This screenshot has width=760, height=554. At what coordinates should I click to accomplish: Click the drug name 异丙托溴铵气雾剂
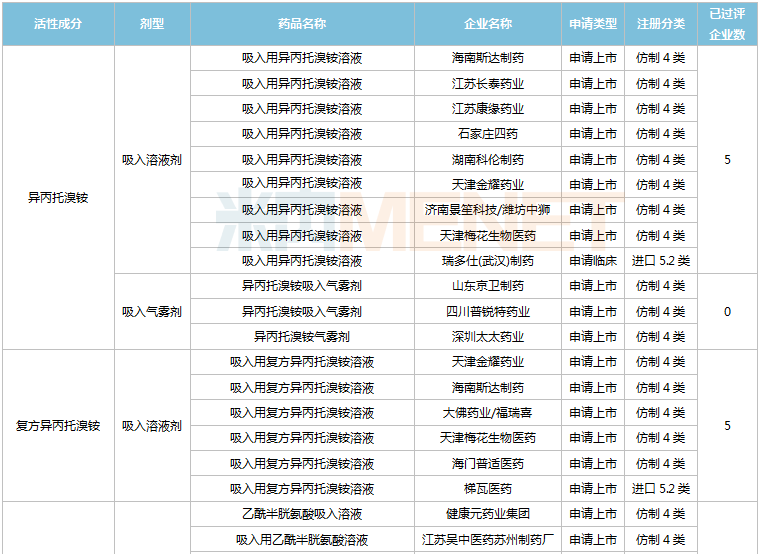click(302, 336)
